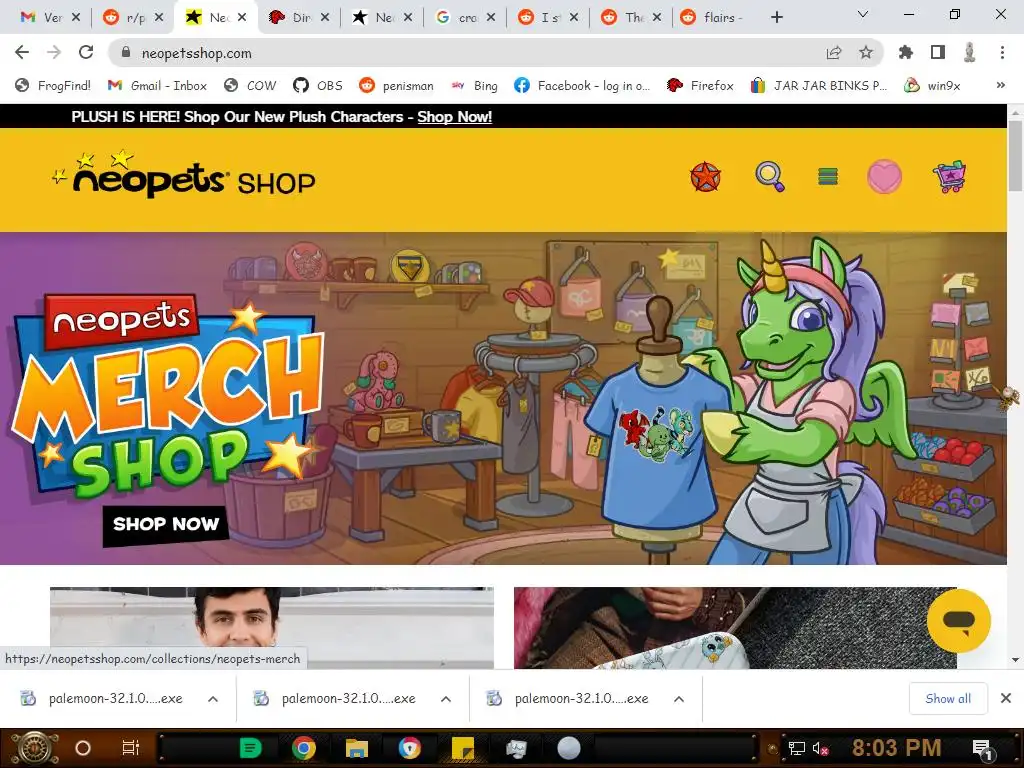Open the win9x bookmark

(932, 86)
